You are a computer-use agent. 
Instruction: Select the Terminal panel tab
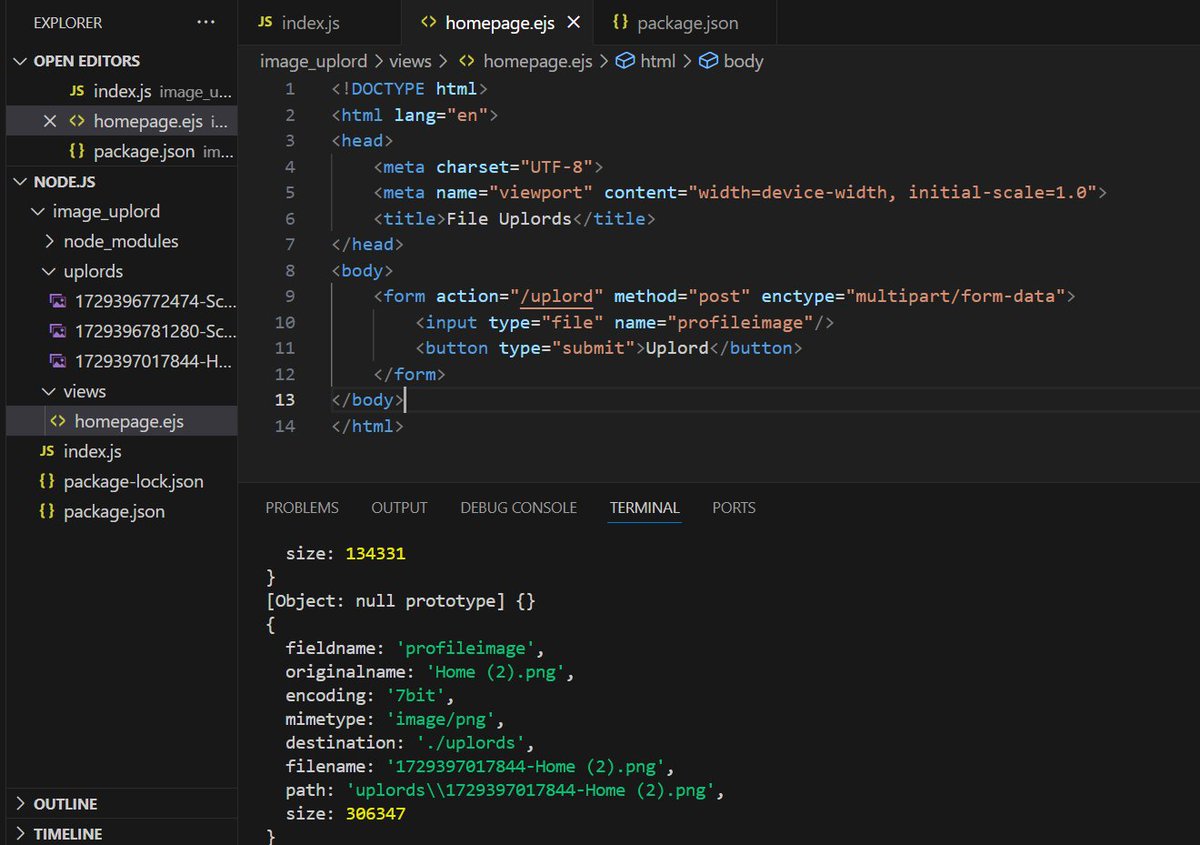645,508
